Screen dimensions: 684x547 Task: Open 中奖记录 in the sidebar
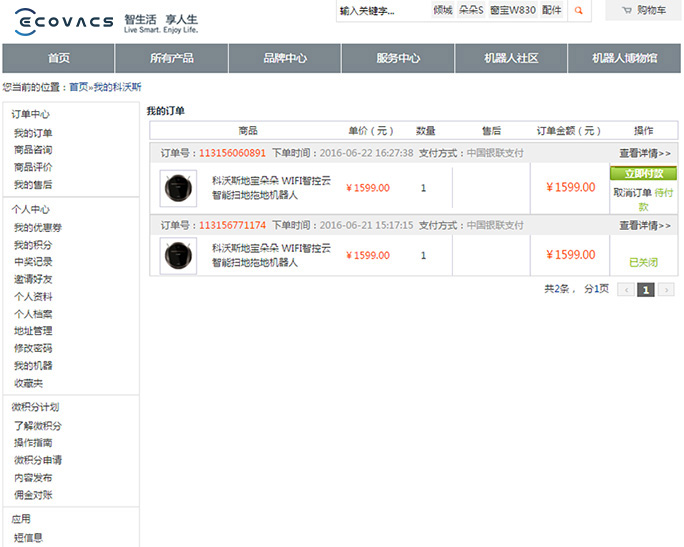[33, 262]
